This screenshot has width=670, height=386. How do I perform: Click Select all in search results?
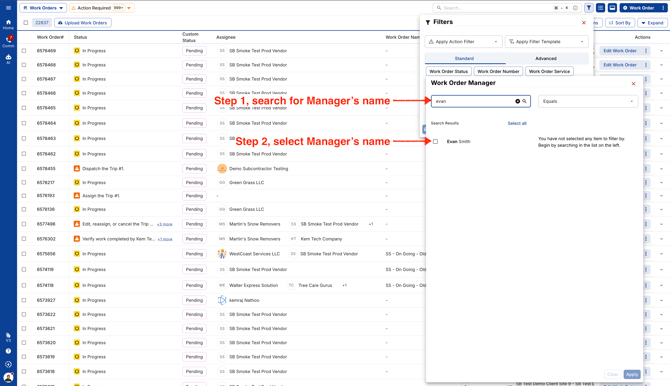(x=517, y=123)
